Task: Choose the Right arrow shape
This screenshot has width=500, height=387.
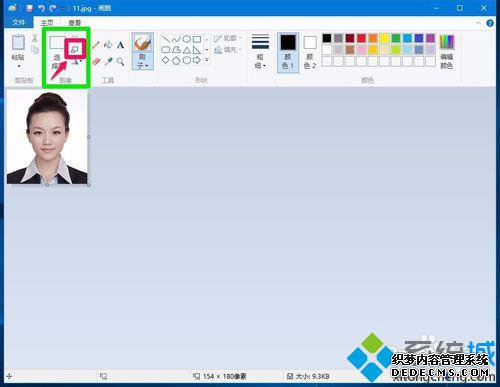Action: (x=197, y=60)
